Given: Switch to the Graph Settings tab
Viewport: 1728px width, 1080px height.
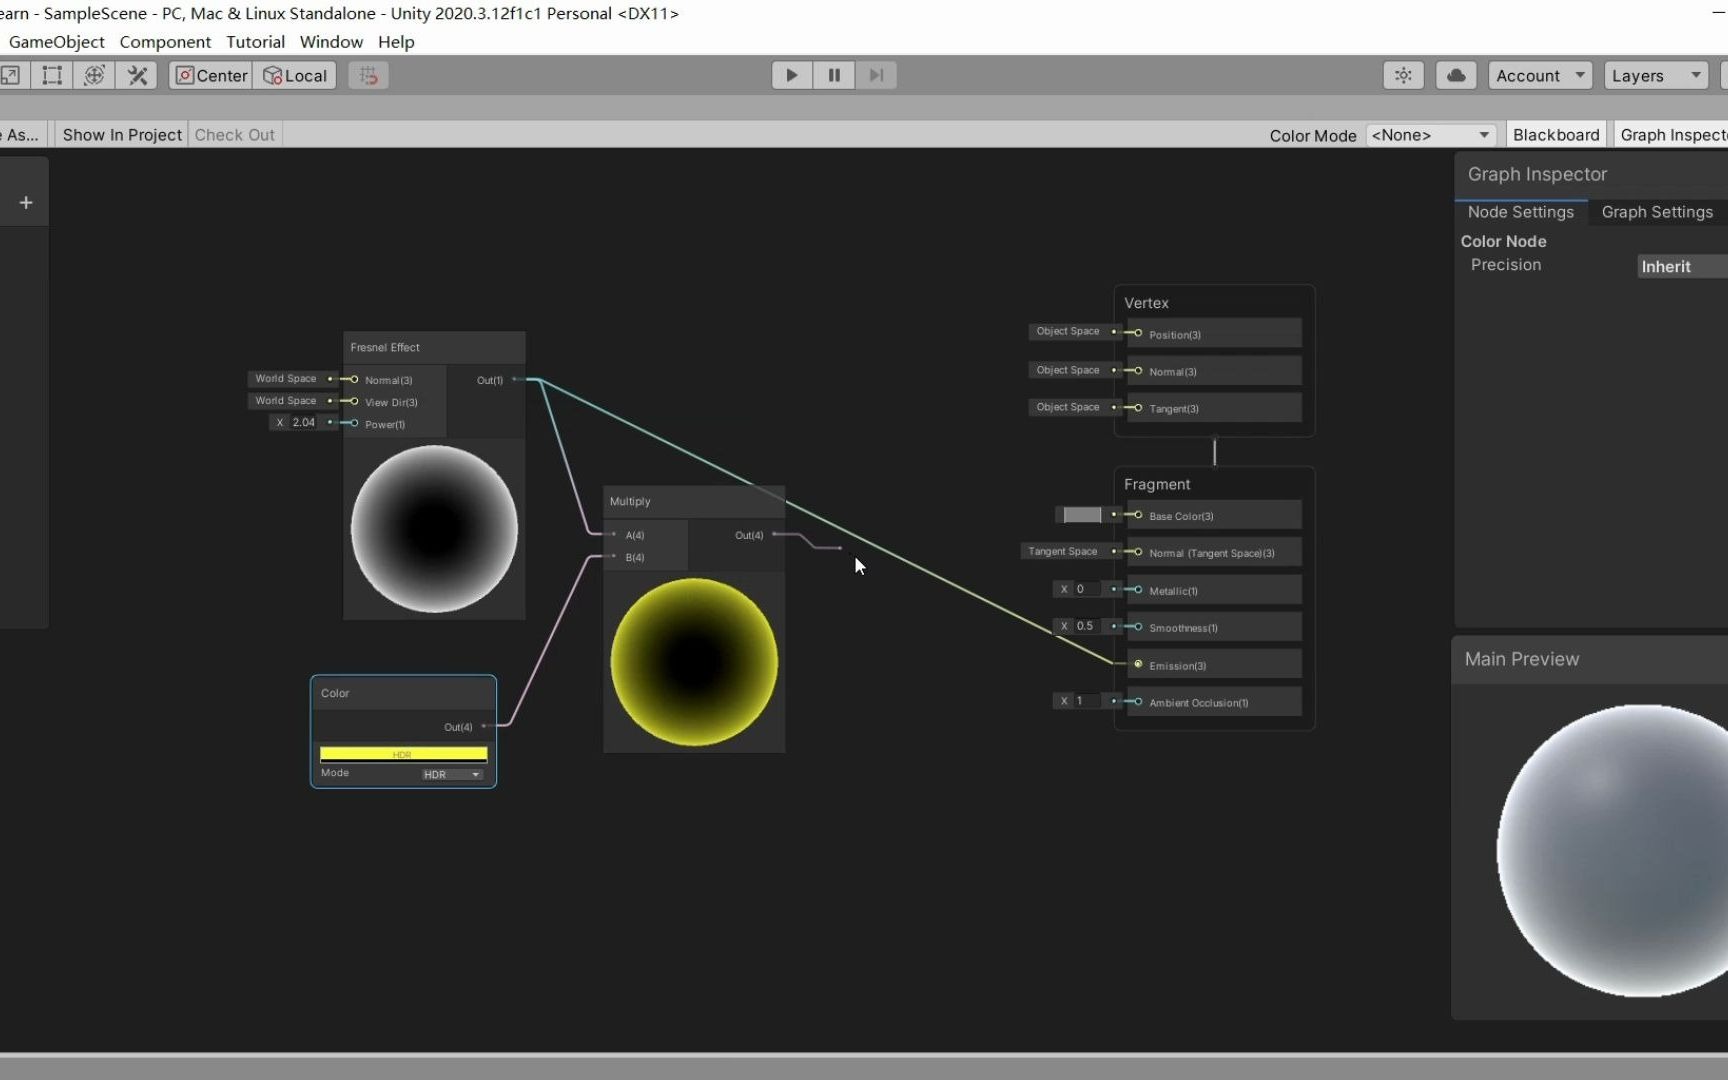Looking at the screenshot, I should pyautogui.click(x=1657, y=212).
